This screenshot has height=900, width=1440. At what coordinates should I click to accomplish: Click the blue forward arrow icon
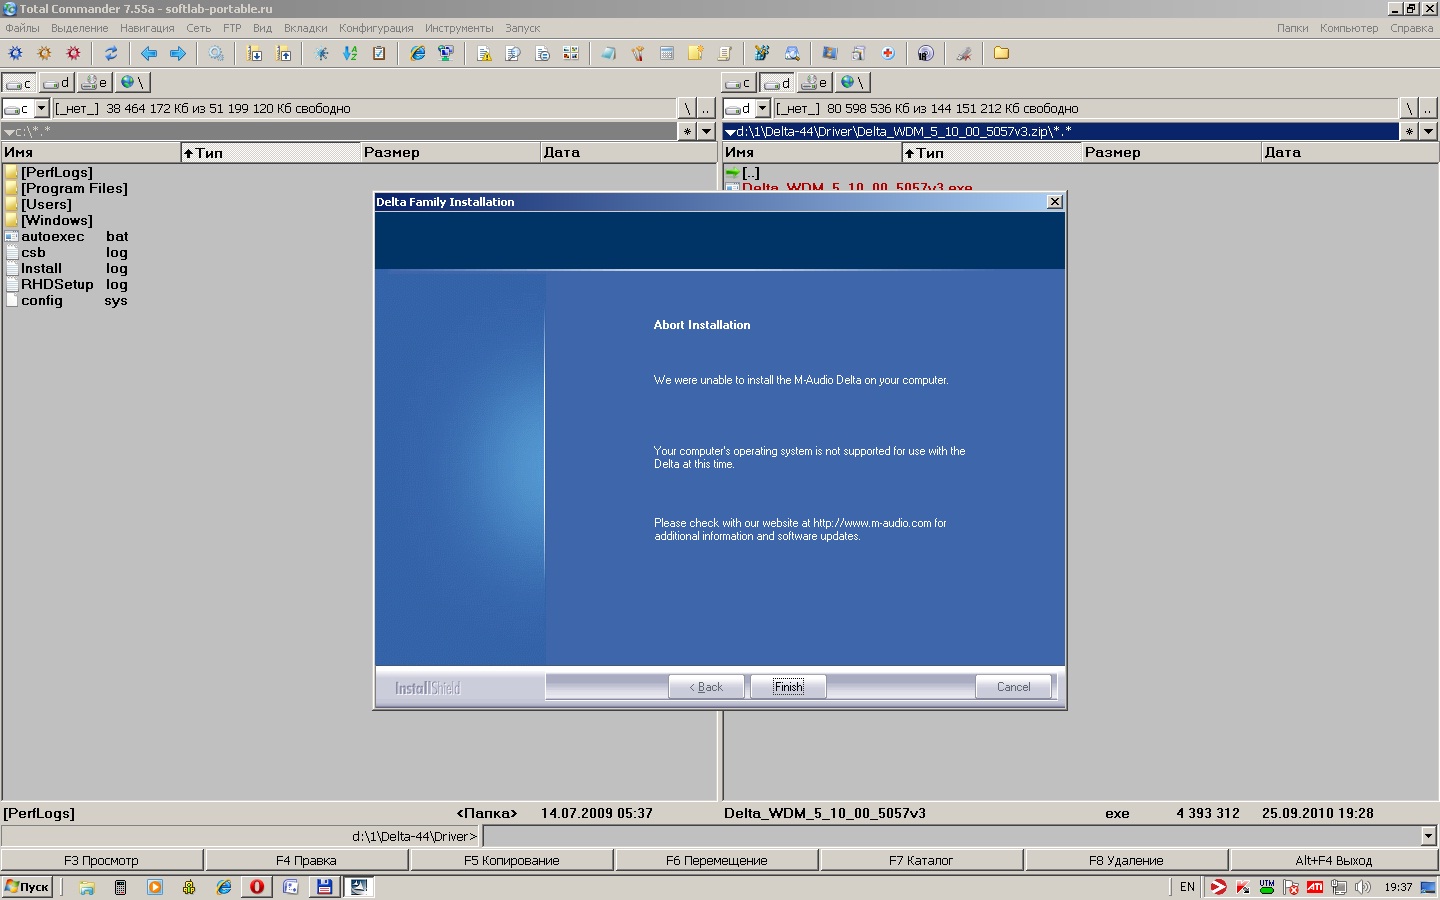(x=178, y=54)
